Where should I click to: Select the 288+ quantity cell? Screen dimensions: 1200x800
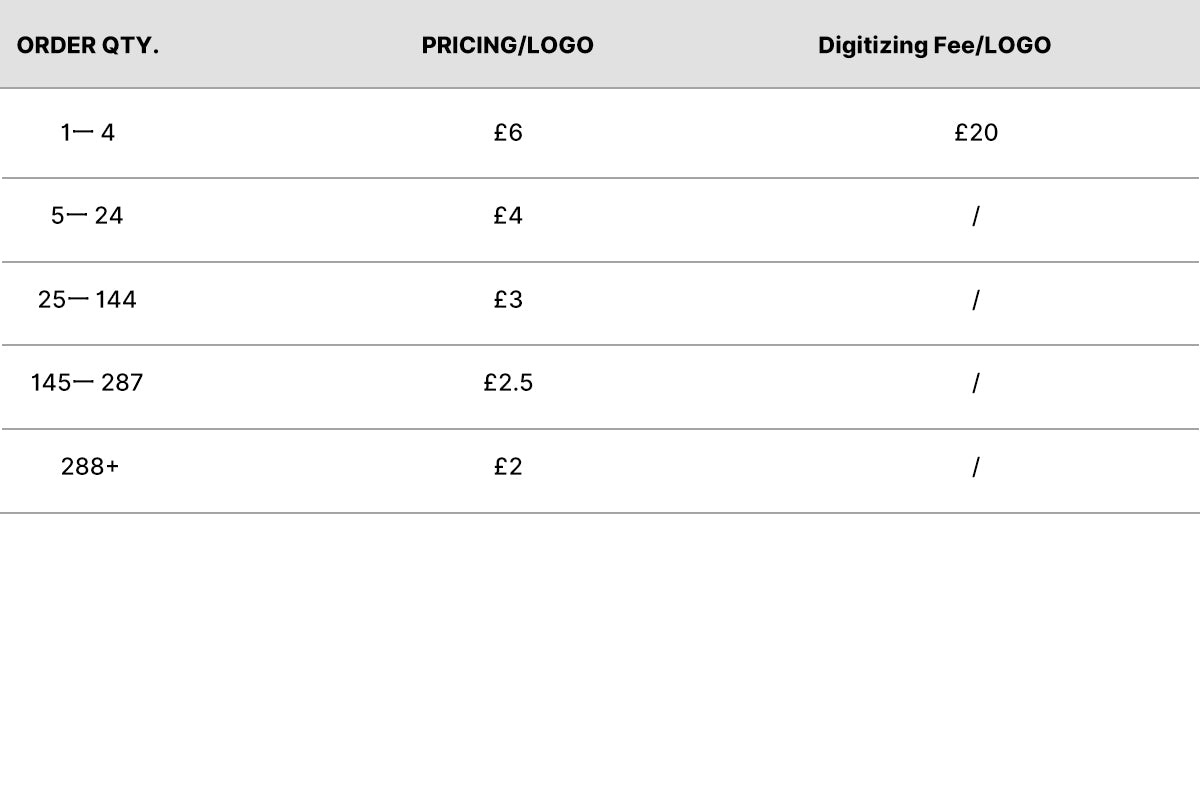point(90,467)
